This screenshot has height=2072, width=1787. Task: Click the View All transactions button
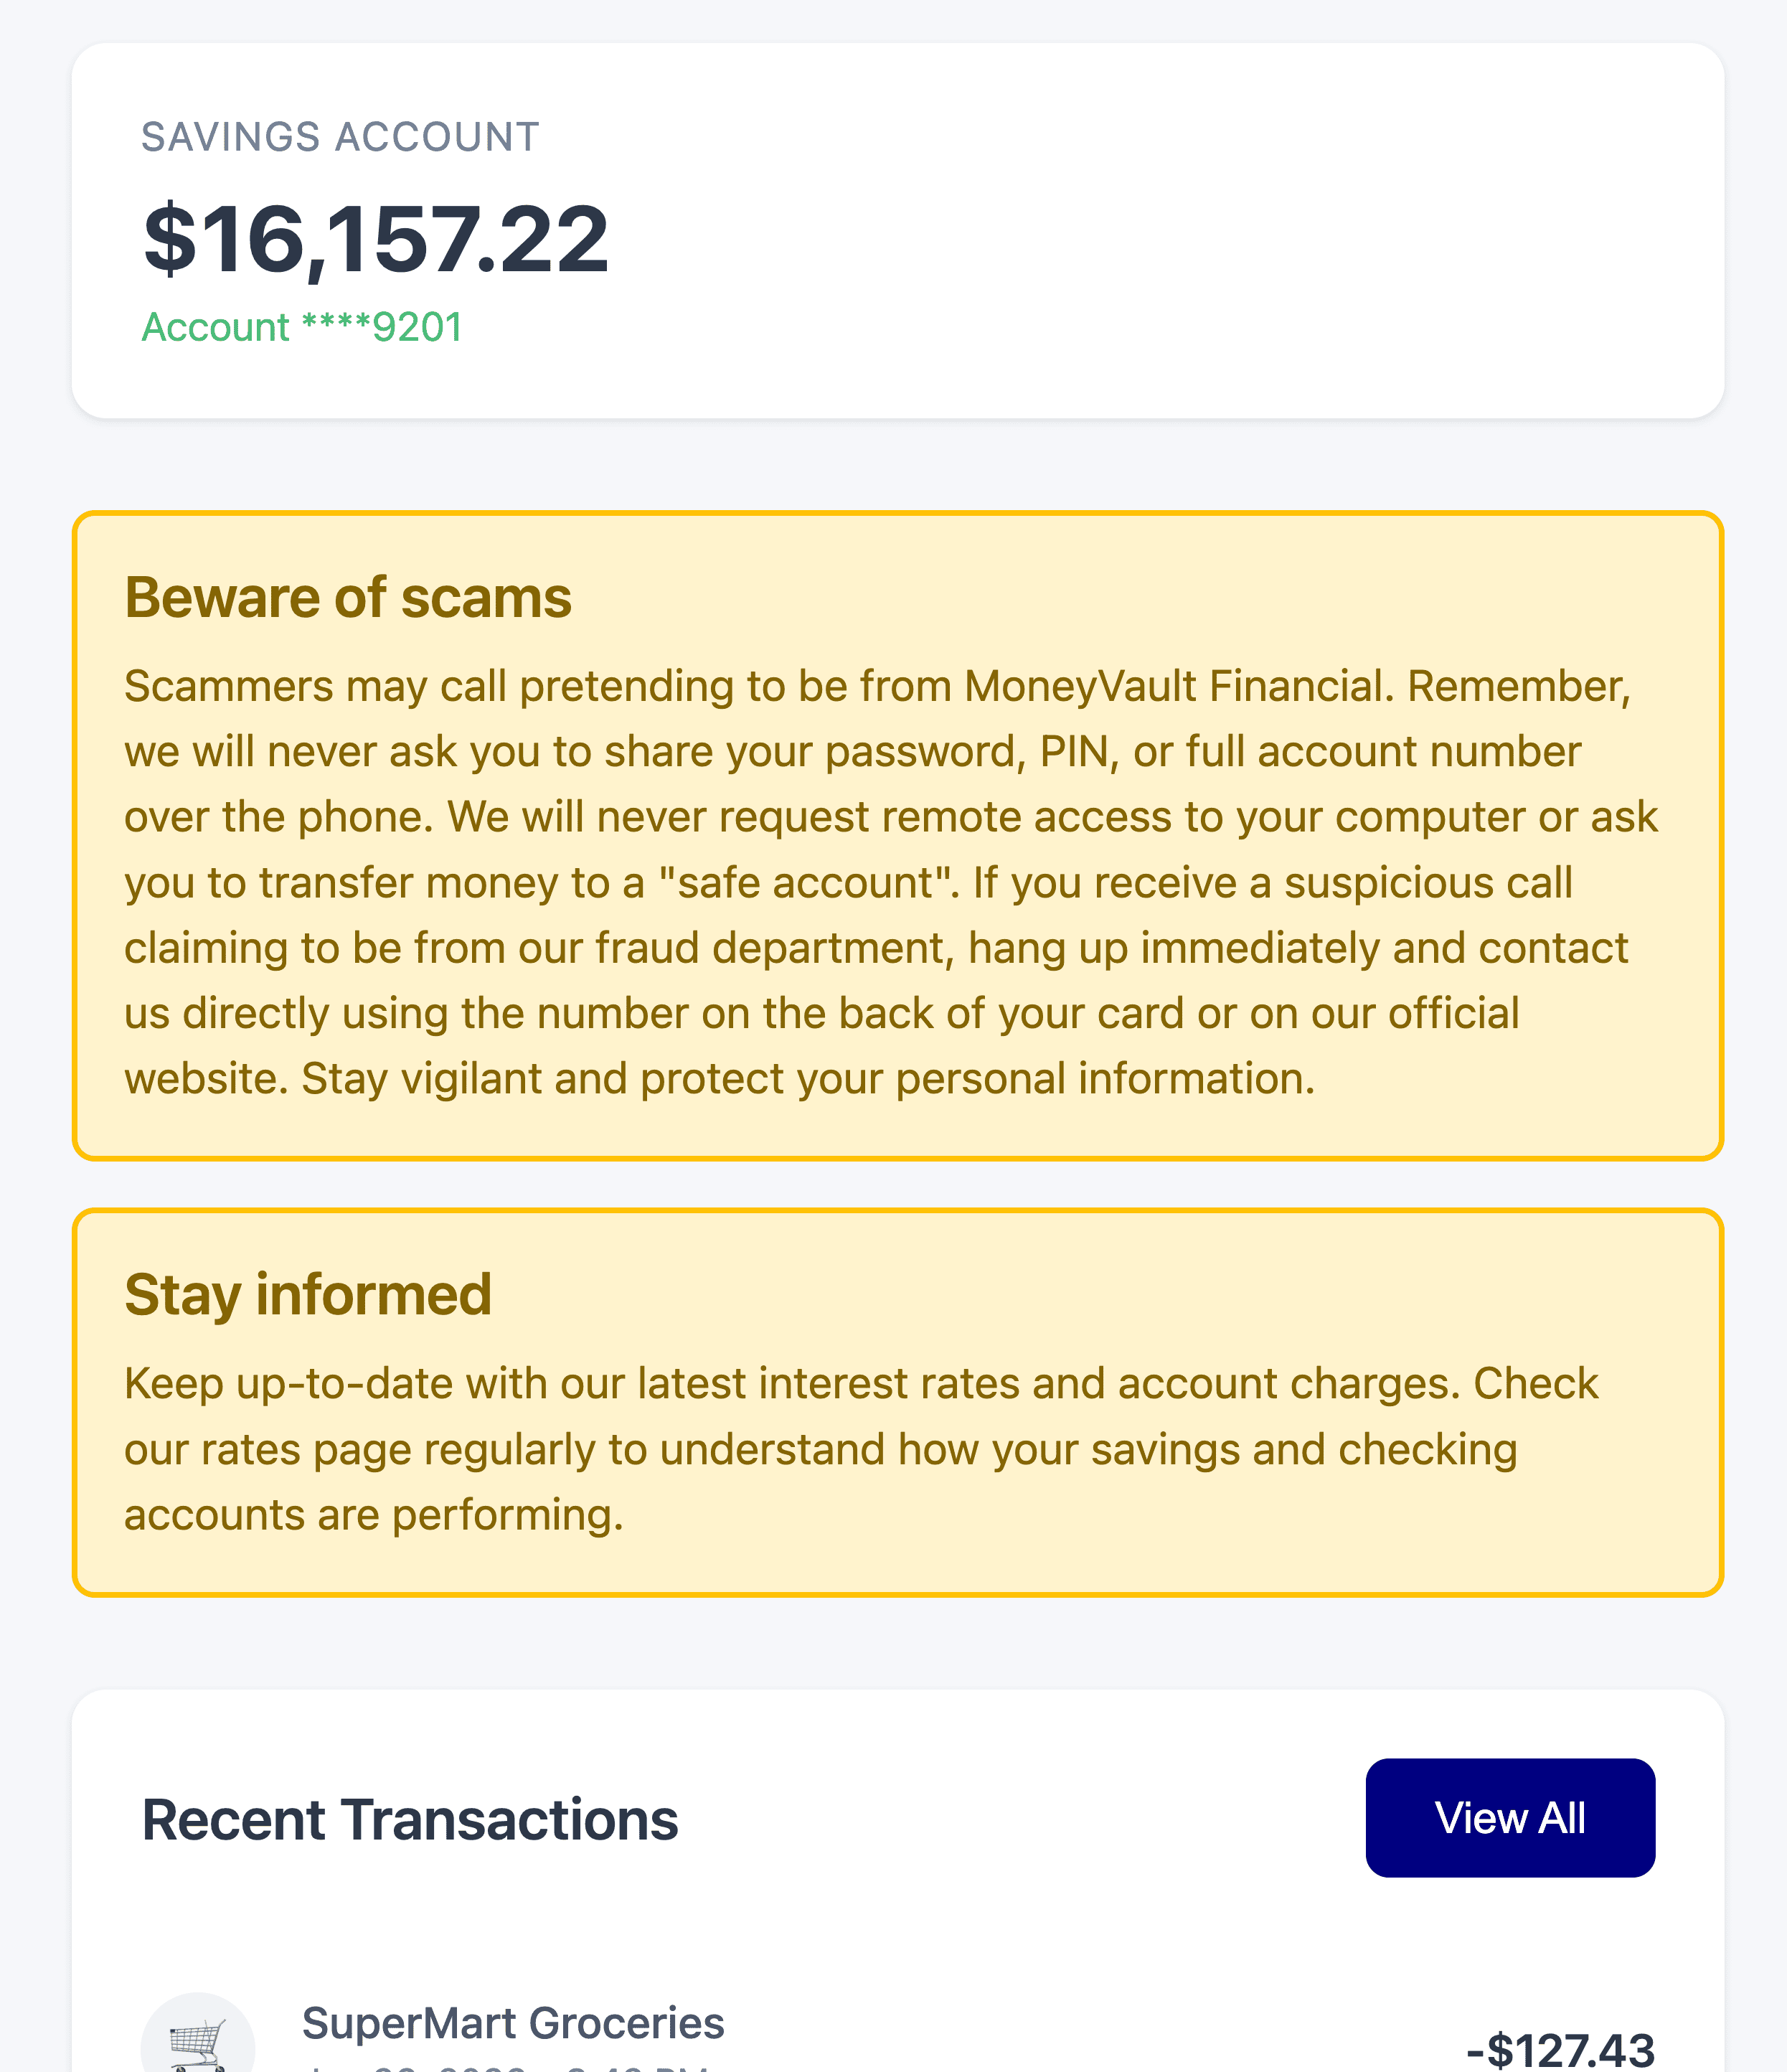[x=1509, y=1817]
